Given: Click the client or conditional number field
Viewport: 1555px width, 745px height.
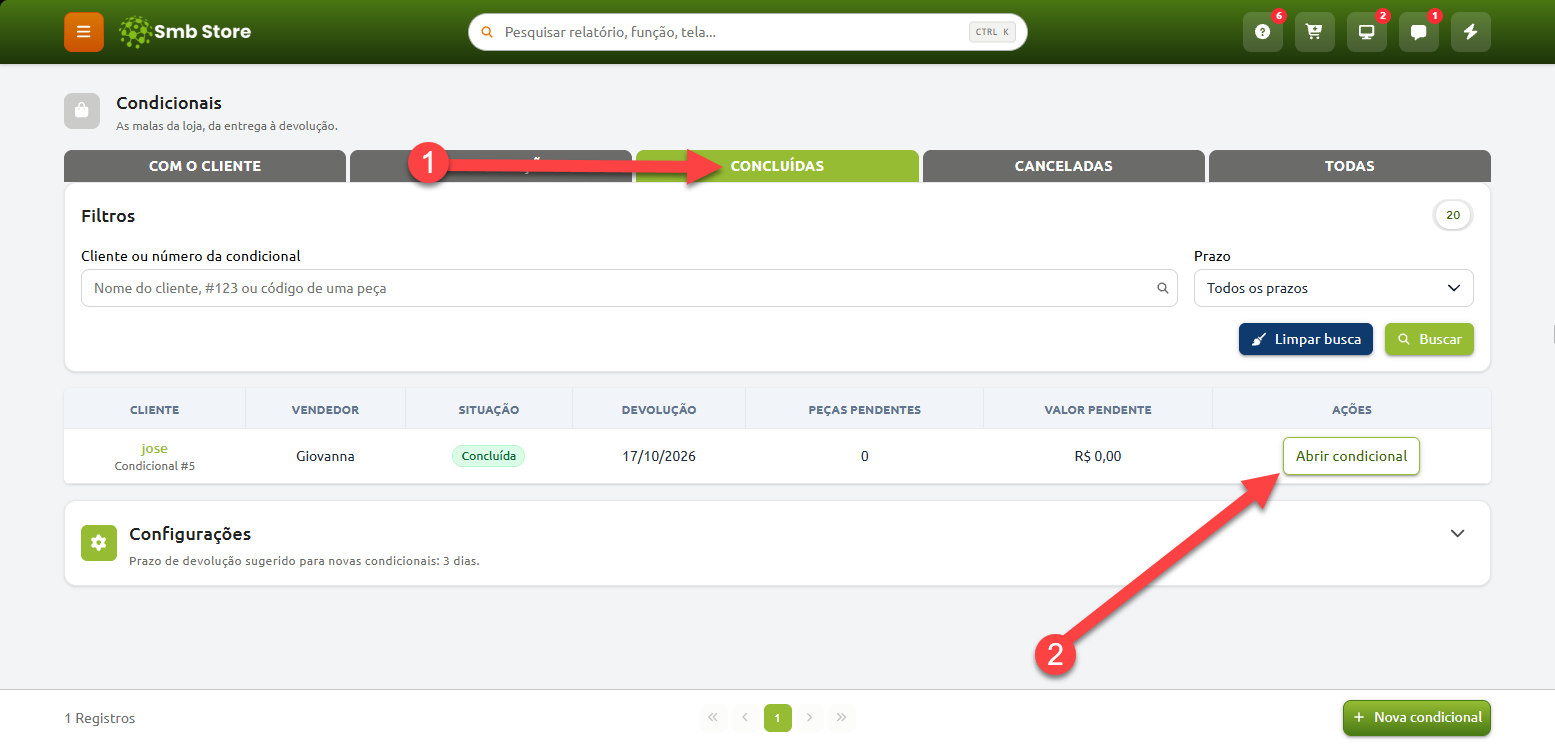Looking at the screenshot, I should [x=629, y=288].
